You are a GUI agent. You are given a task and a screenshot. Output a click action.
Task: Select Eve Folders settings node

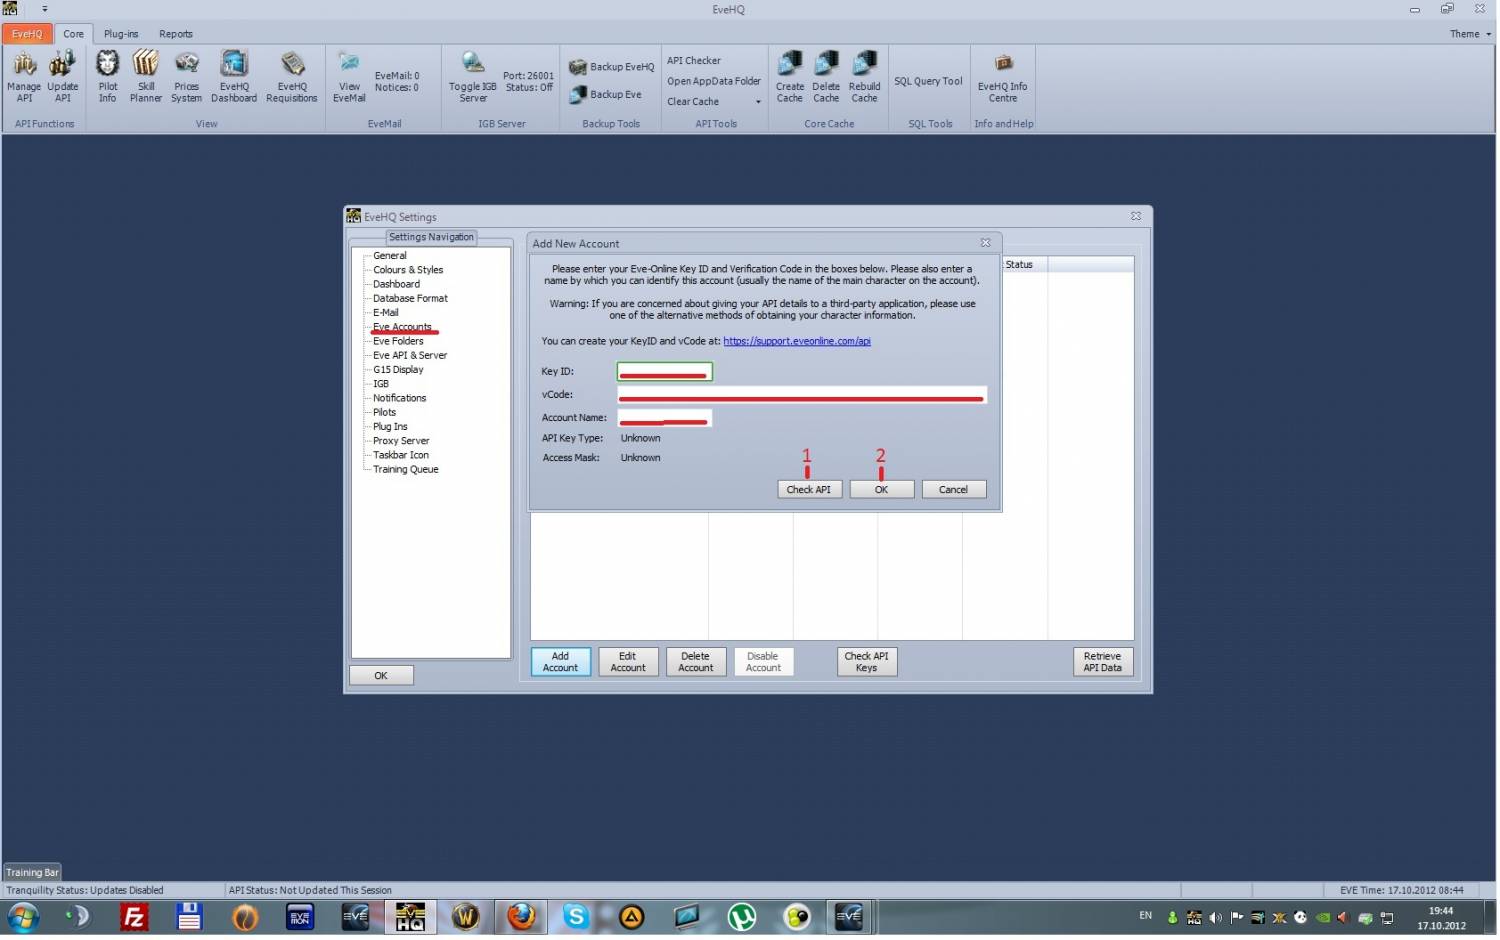[x=398, y=341]
